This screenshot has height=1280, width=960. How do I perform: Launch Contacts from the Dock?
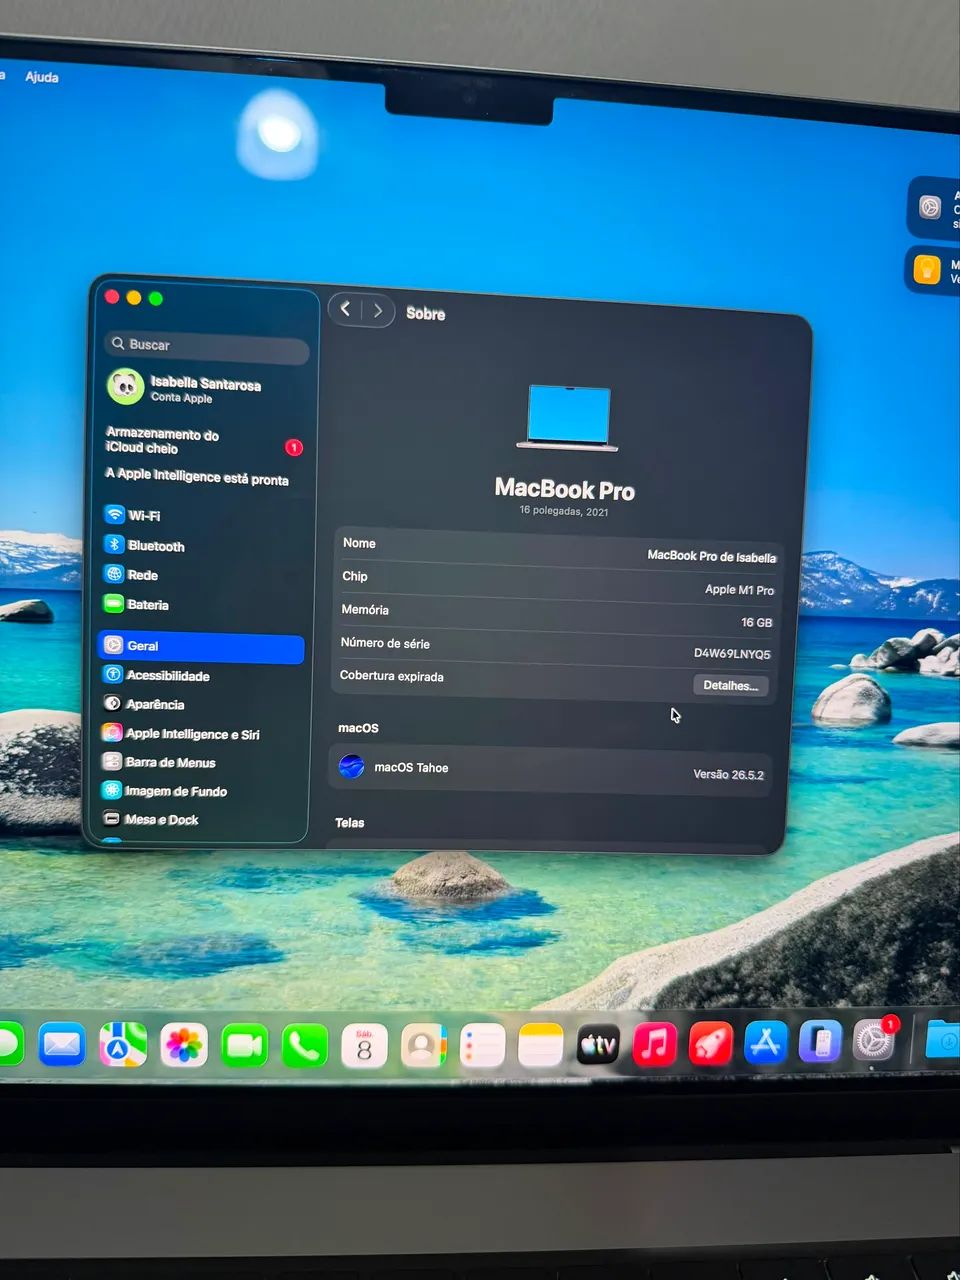[x=423, y=1047]
